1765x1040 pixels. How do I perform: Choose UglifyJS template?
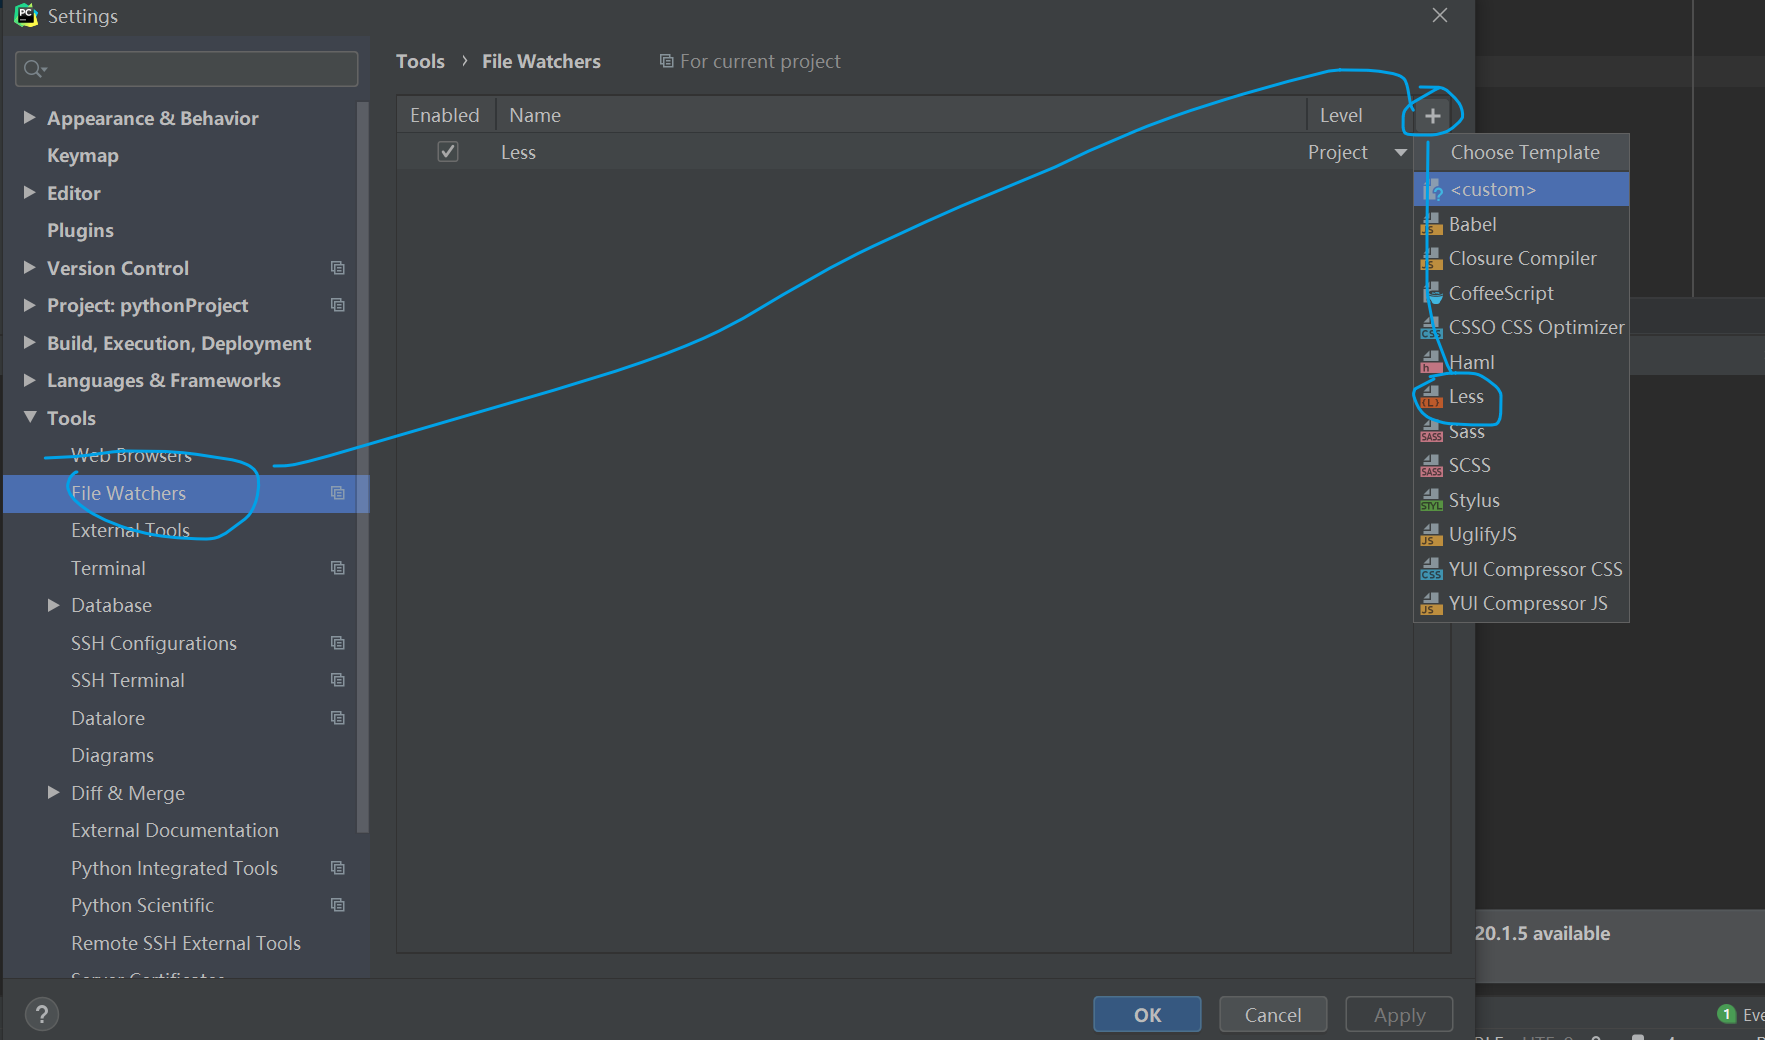1522,535
